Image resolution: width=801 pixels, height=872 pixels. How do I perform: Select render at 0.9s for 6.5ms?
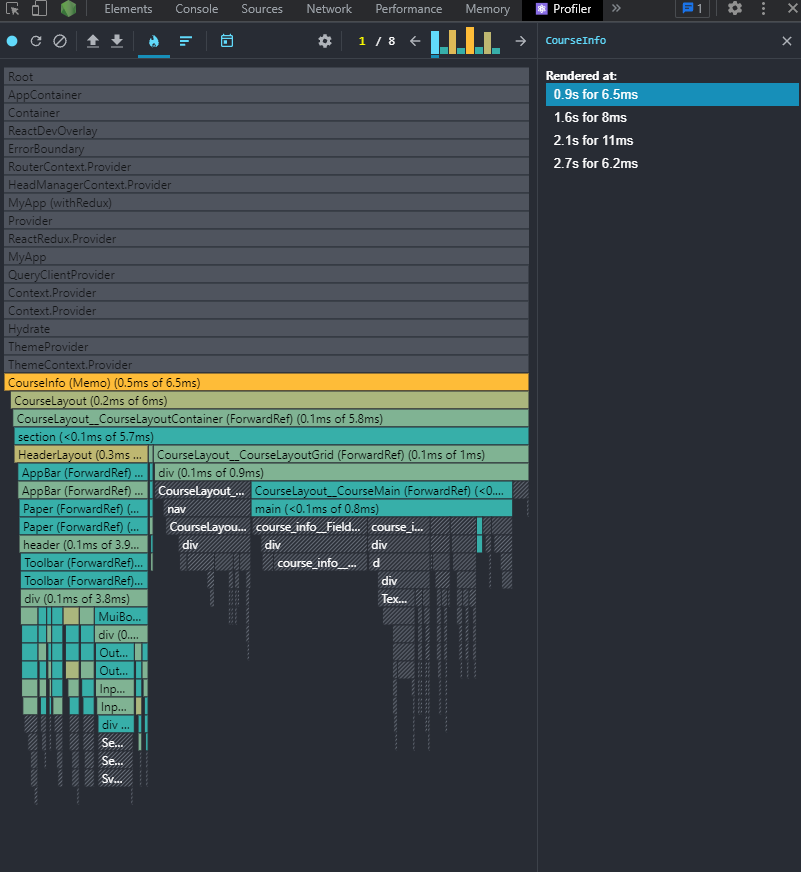672,95
